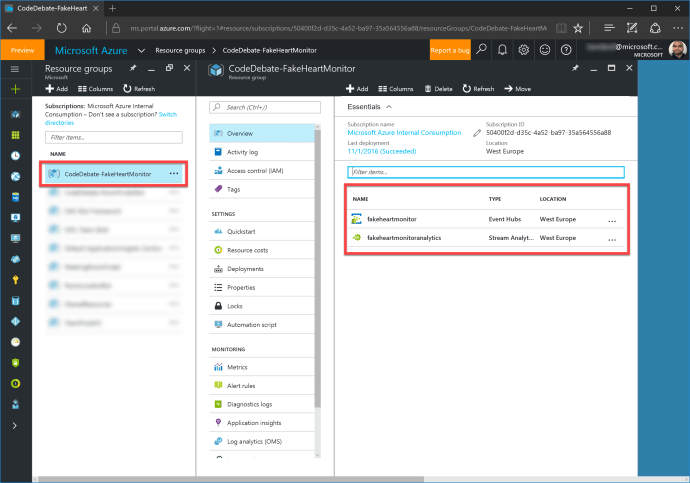Screen dimensions: 690x483
Task: Open the help question mark icon
Action: [x=565, y=49]
